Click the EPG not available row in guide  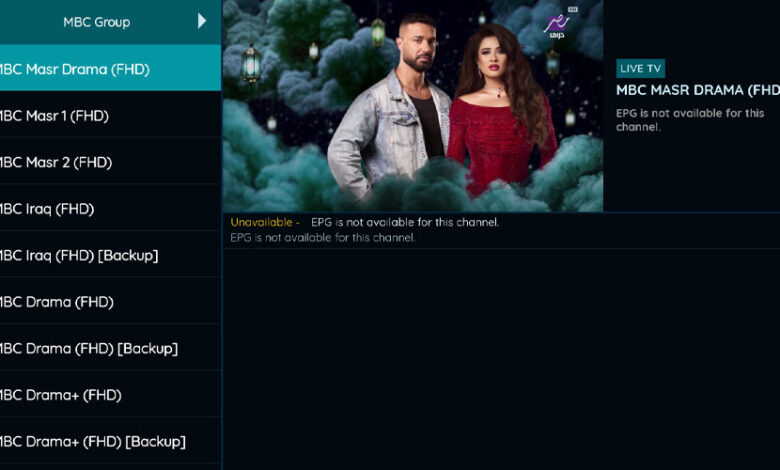[x=501, y=230]
